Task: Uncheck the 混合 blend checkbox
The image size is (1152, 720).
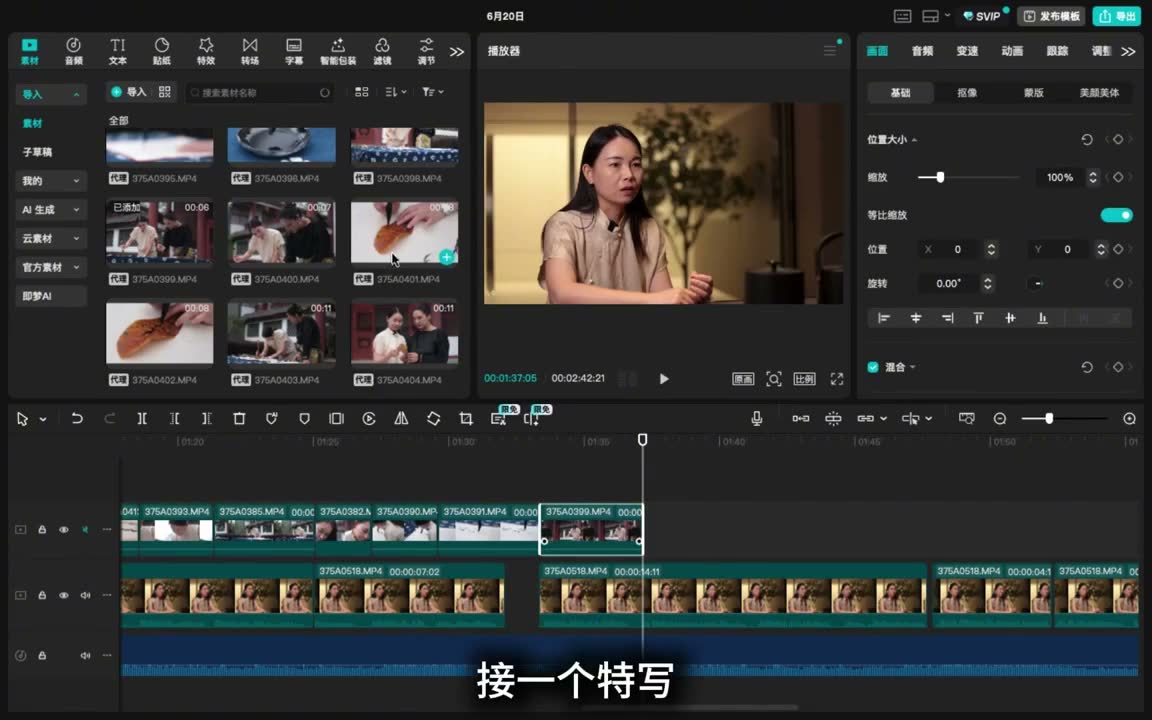Action: point(873,367)
